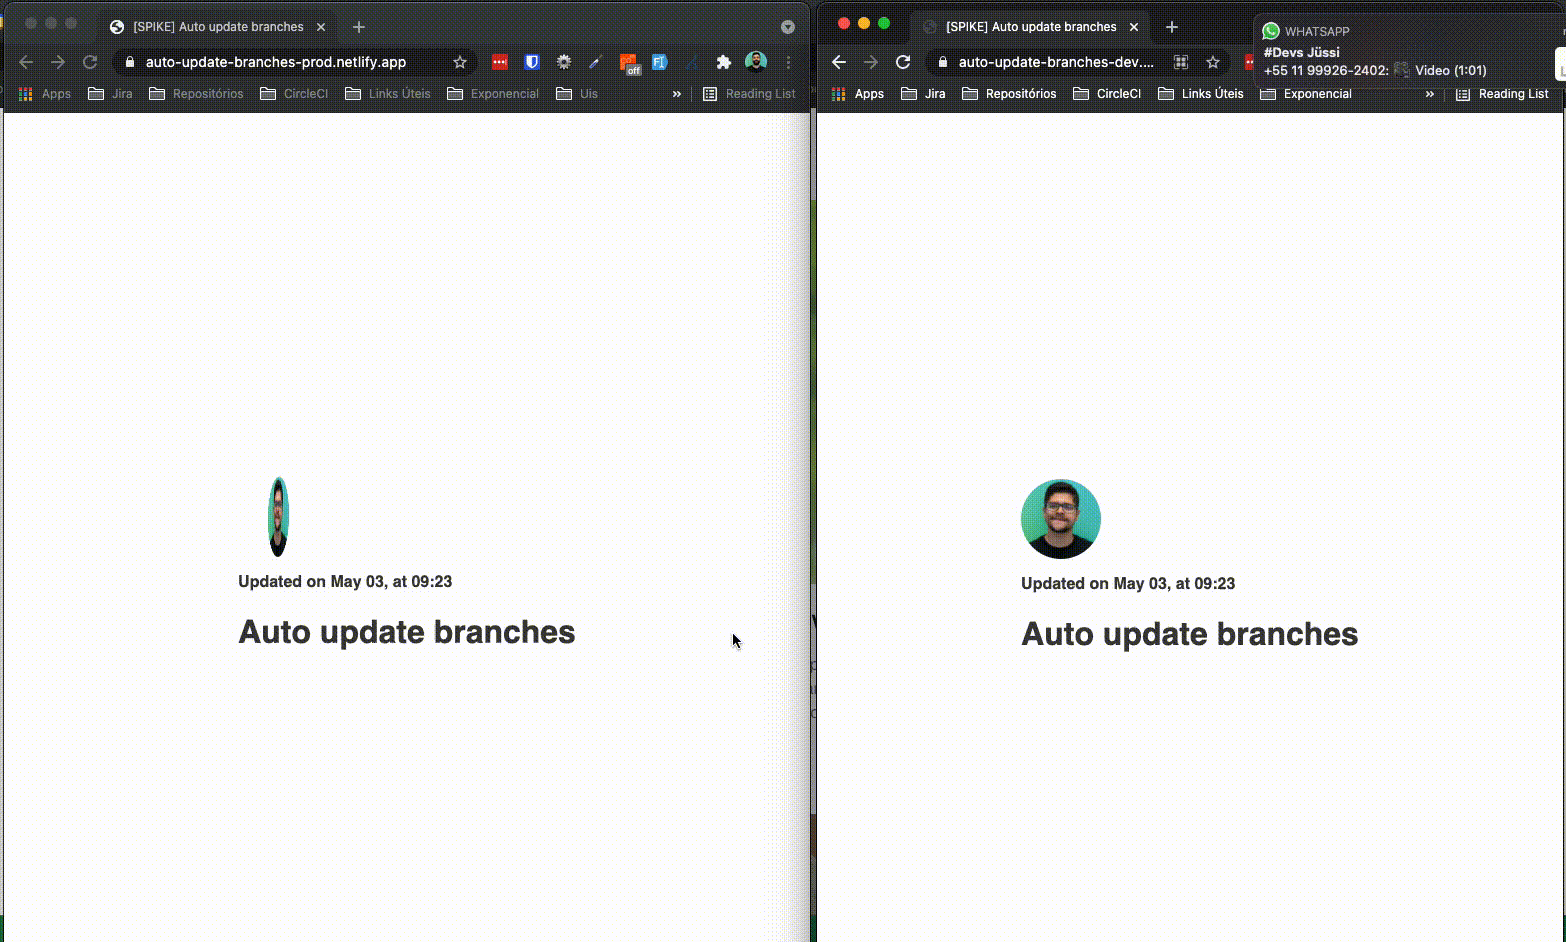Reload the dev page
1566x942 pixels.
click(x=903, y=62)
